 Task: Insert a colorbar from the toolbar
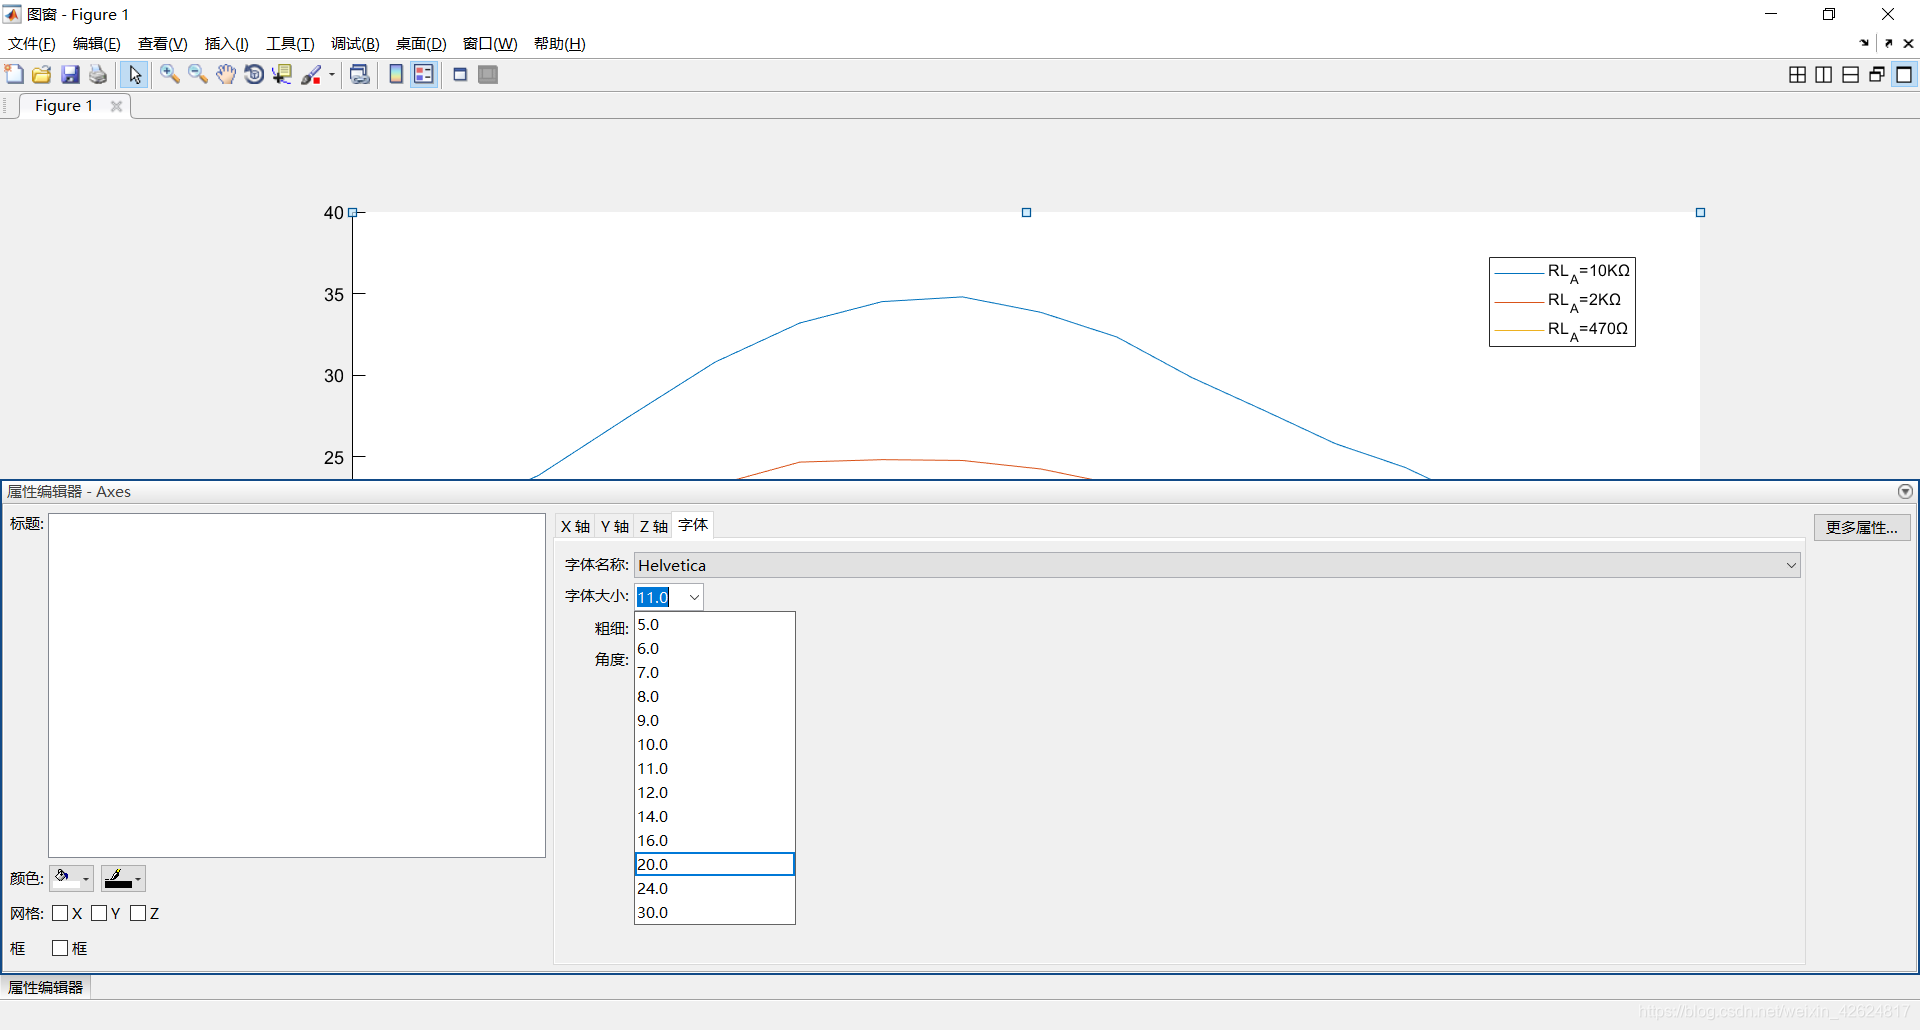coord(396,74)
